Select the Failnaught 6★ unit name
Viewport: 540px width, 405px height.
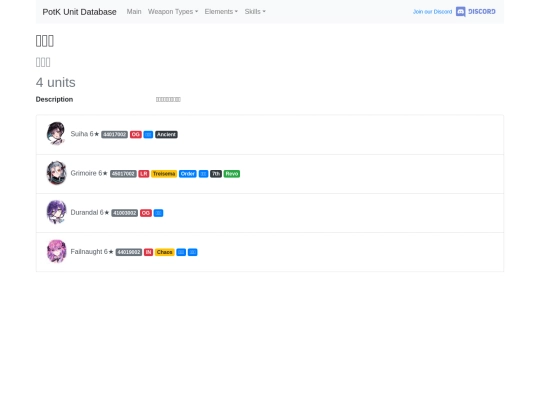[x=92, y=252]
